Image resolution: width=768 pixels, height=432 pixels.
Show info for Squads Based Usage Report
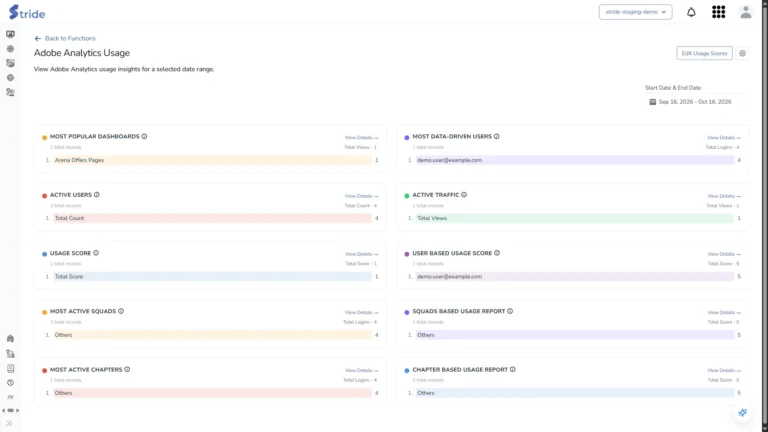[x=510, y=312]
